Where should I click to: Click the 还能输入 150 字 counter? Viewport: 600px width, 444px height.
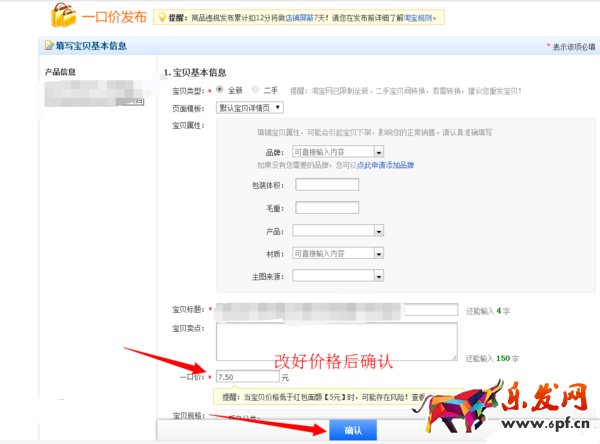point(492,358)
